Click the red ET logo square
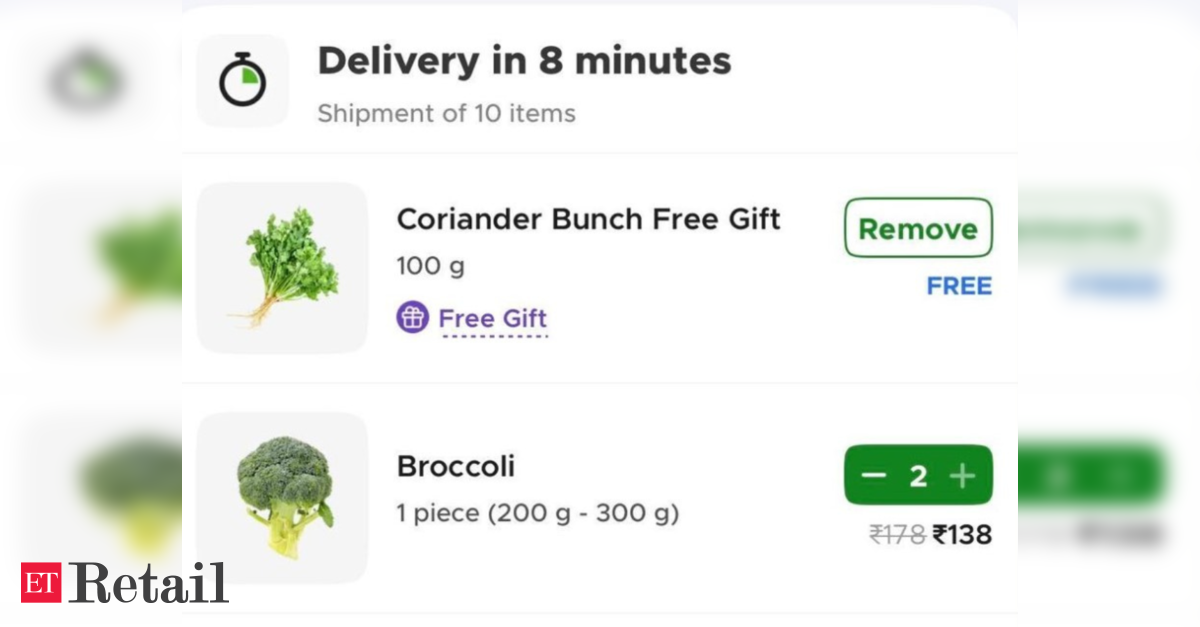This screenshot has width=1200, height=627. [x=41, y=582]
